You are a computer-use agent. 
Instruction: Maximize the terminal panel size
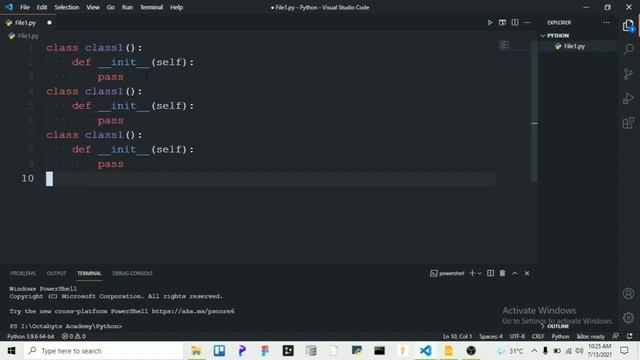pos(515,273)
